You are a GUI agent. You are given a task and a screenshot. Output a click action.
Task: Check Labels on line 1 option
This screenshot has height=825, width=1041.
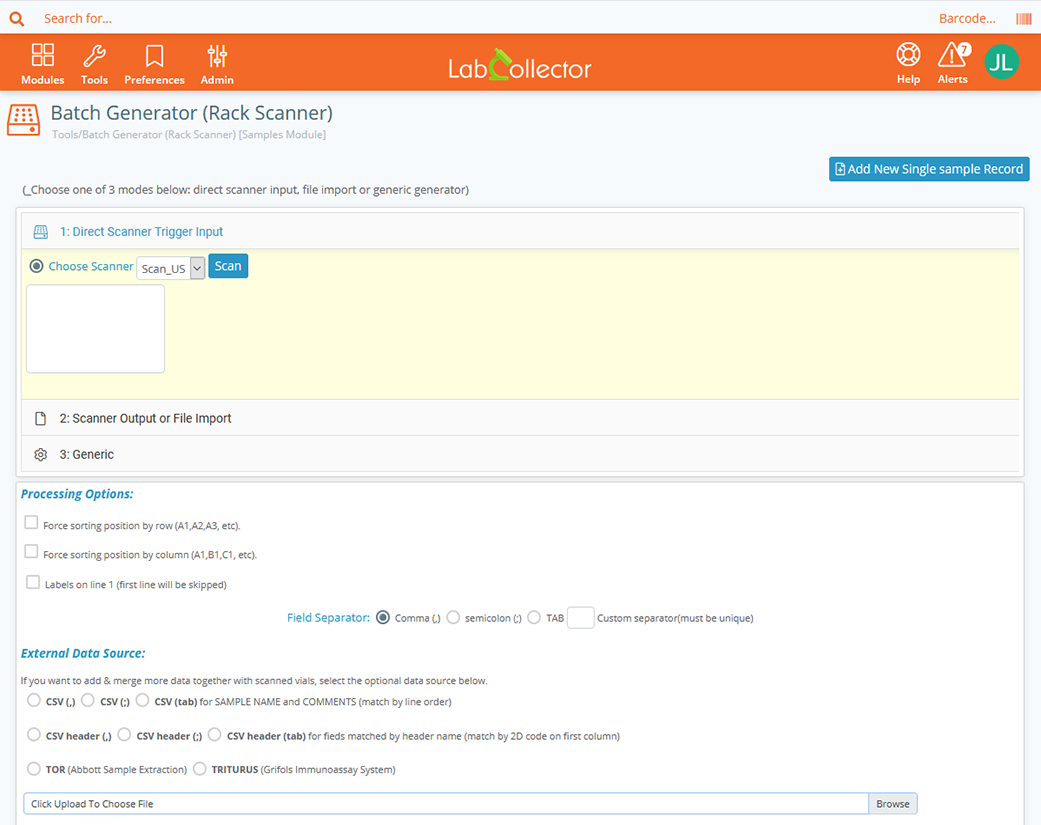coord(33,582)
